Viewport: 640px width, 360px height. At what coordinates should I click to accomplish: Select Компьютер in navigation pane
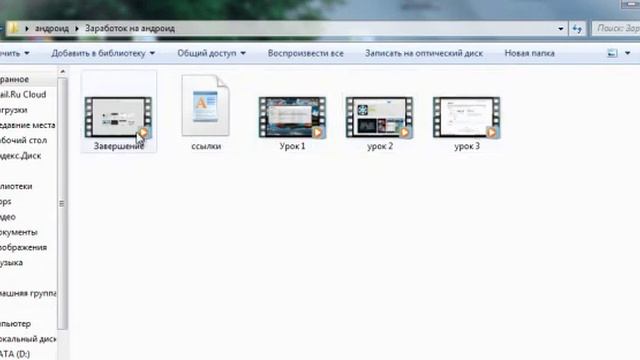(x=16, y=324)
